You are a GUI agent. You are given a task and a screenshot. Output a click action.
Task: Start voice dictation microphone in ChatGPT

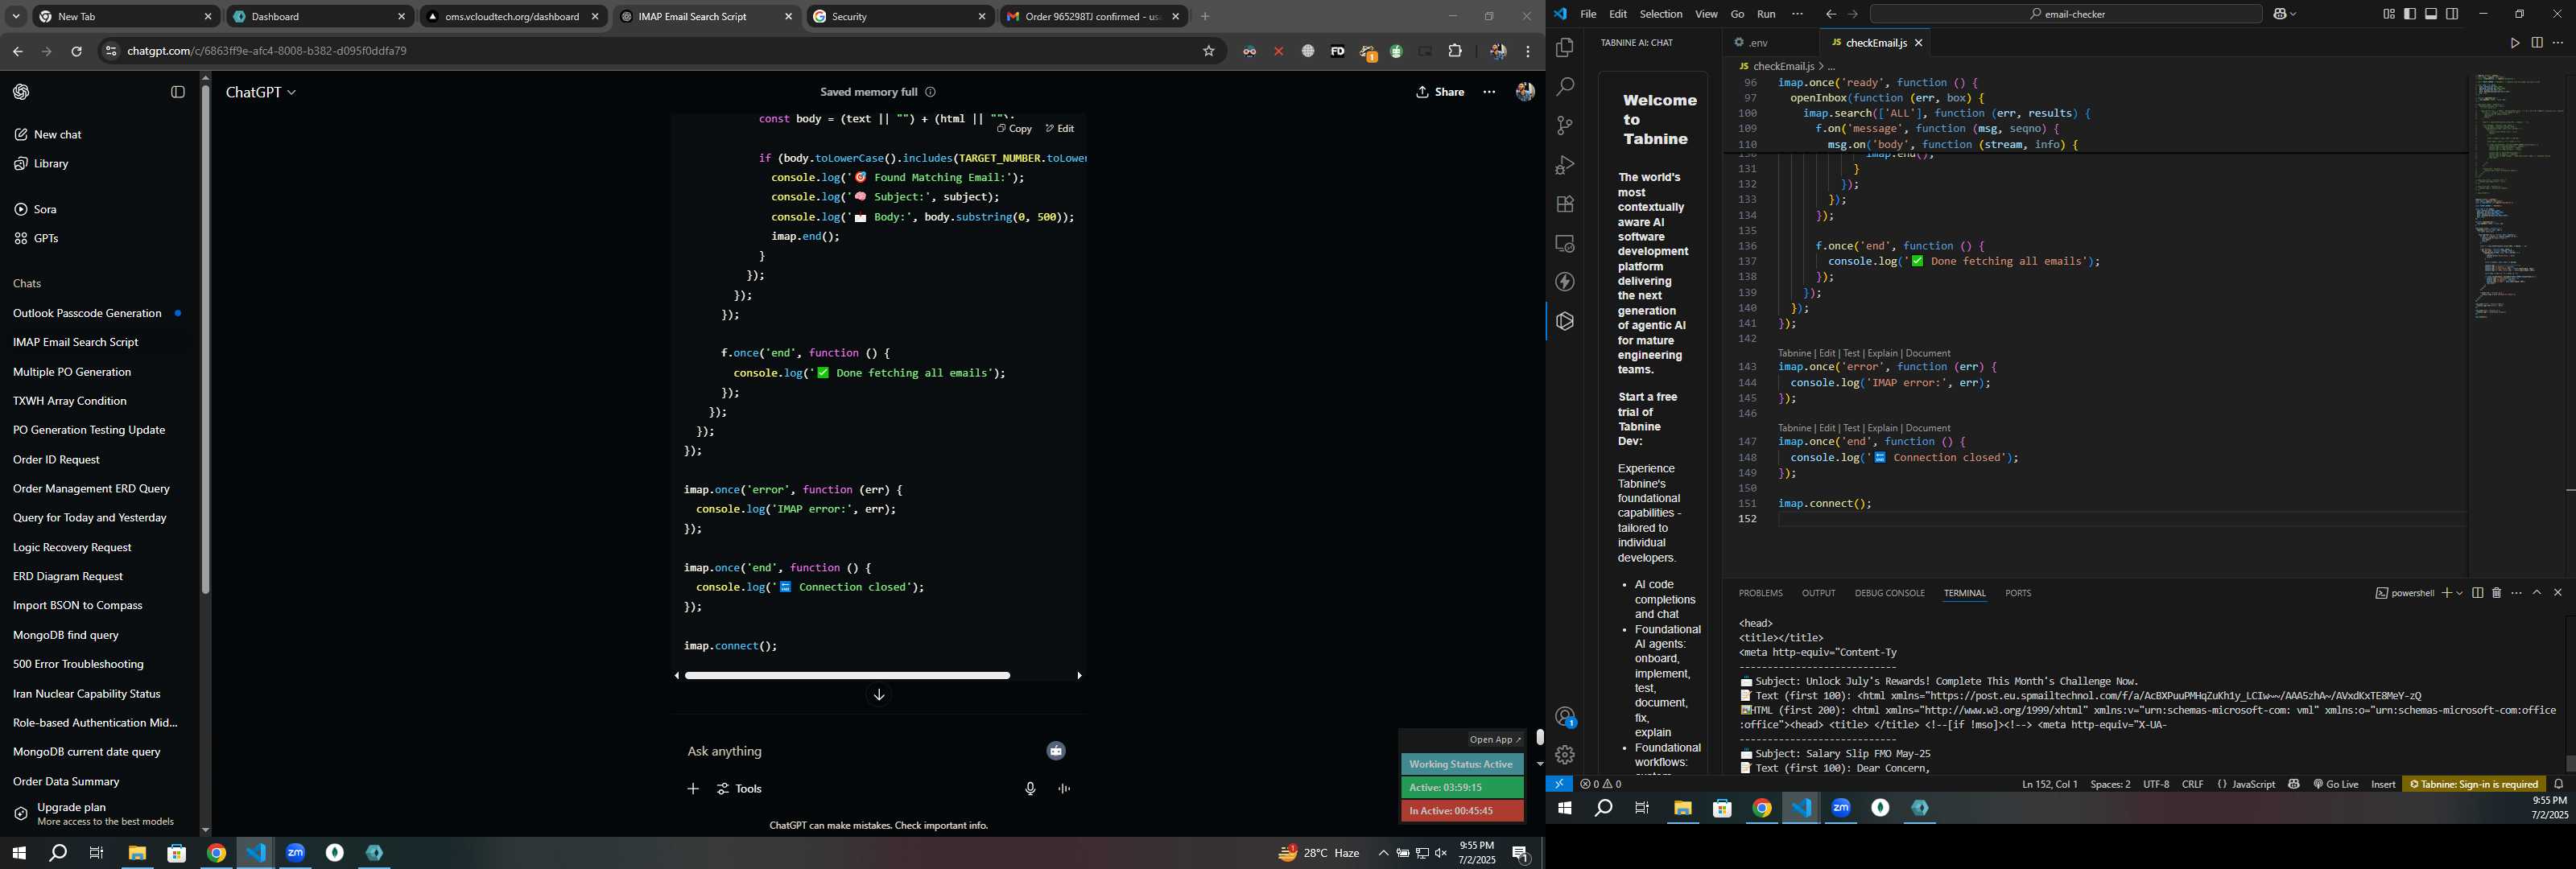click(x=1030, y=789)
